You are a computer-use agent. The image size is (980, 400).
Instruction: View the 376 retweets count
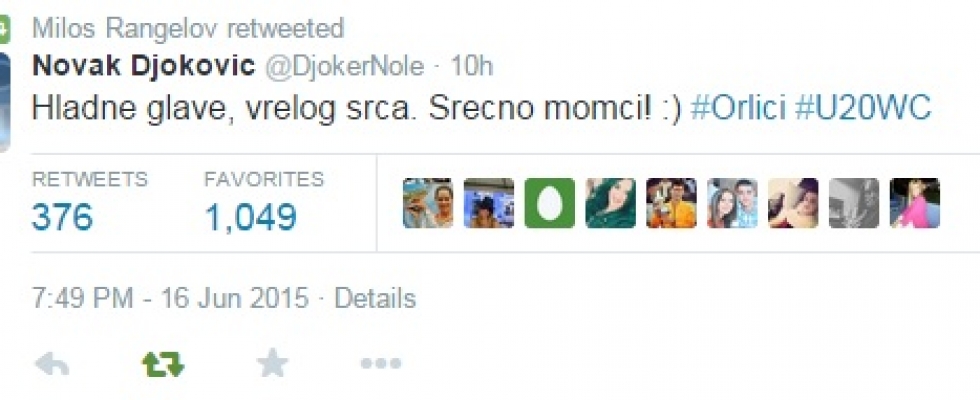(x=62, y=218)
